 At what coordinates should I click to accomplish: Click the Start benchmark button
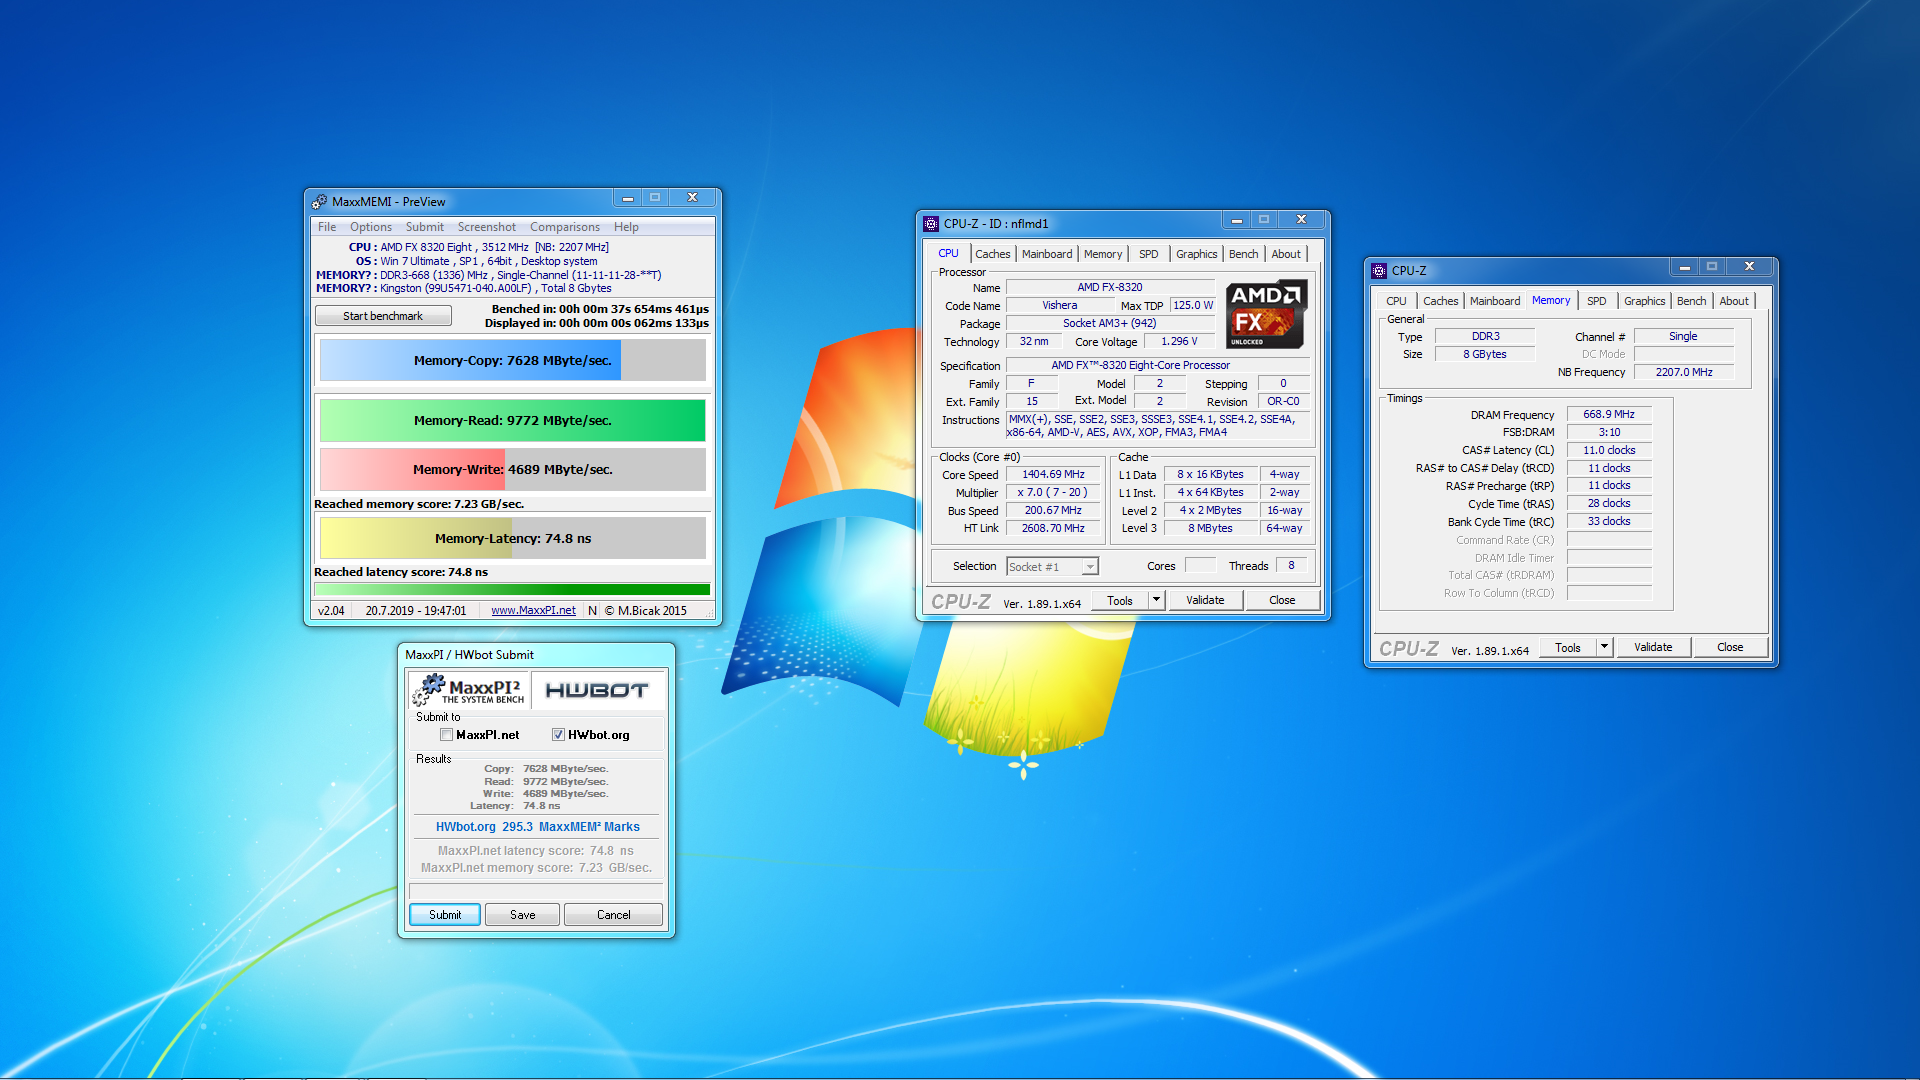point(383,316)
